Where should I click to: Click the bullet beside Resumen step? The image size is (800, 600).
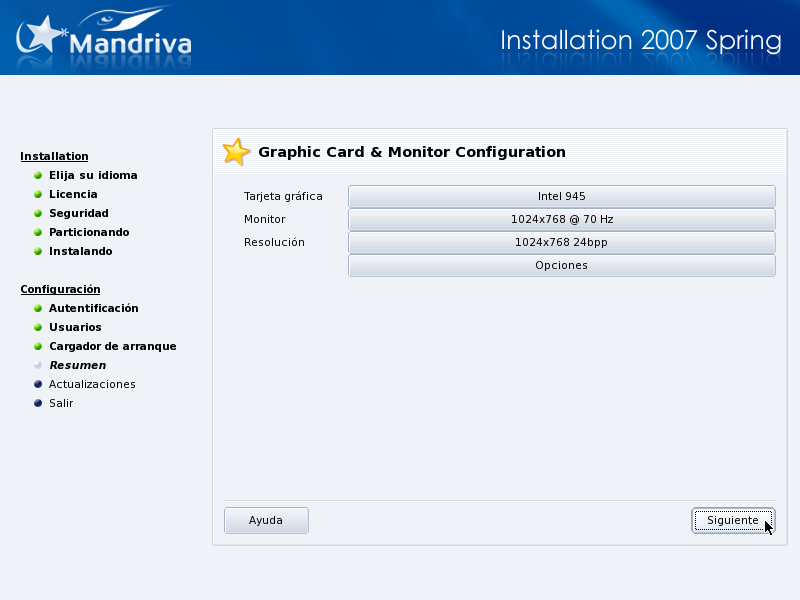pos(38,366)
